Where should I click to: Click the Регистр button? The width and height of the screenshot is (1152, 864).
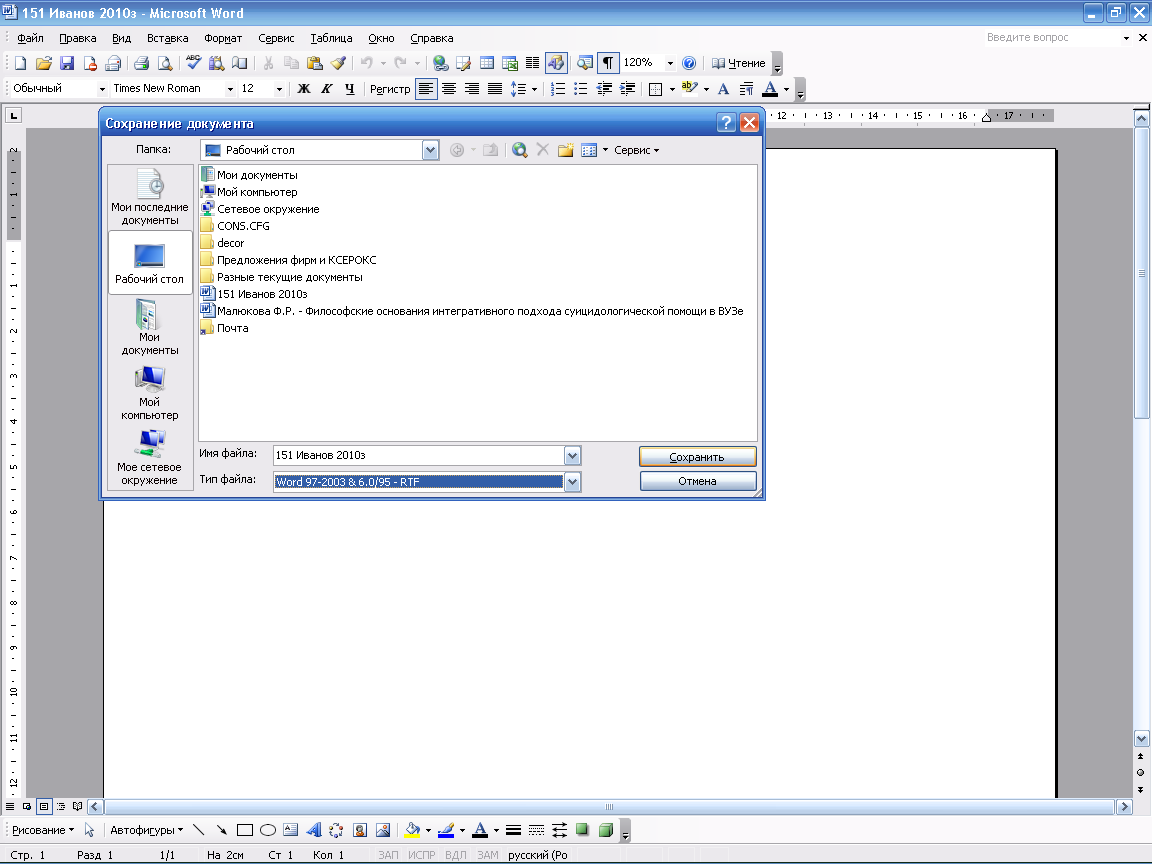pos(390,89)
